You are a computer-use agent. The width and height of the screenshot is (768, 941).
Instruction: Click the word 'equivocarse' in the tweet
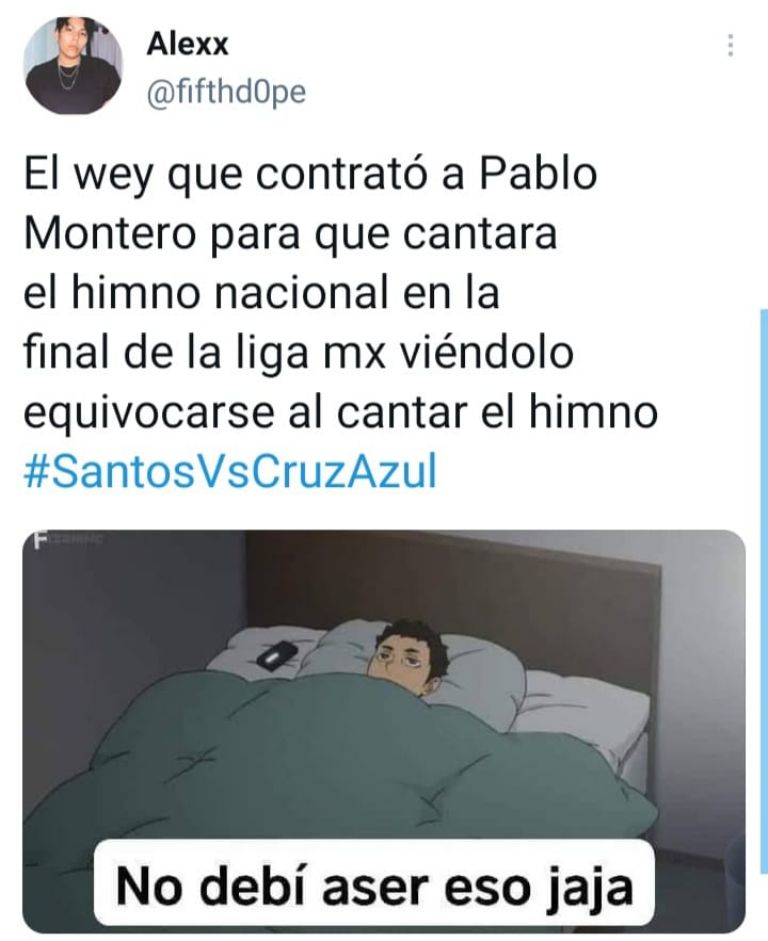click(148, 414)
